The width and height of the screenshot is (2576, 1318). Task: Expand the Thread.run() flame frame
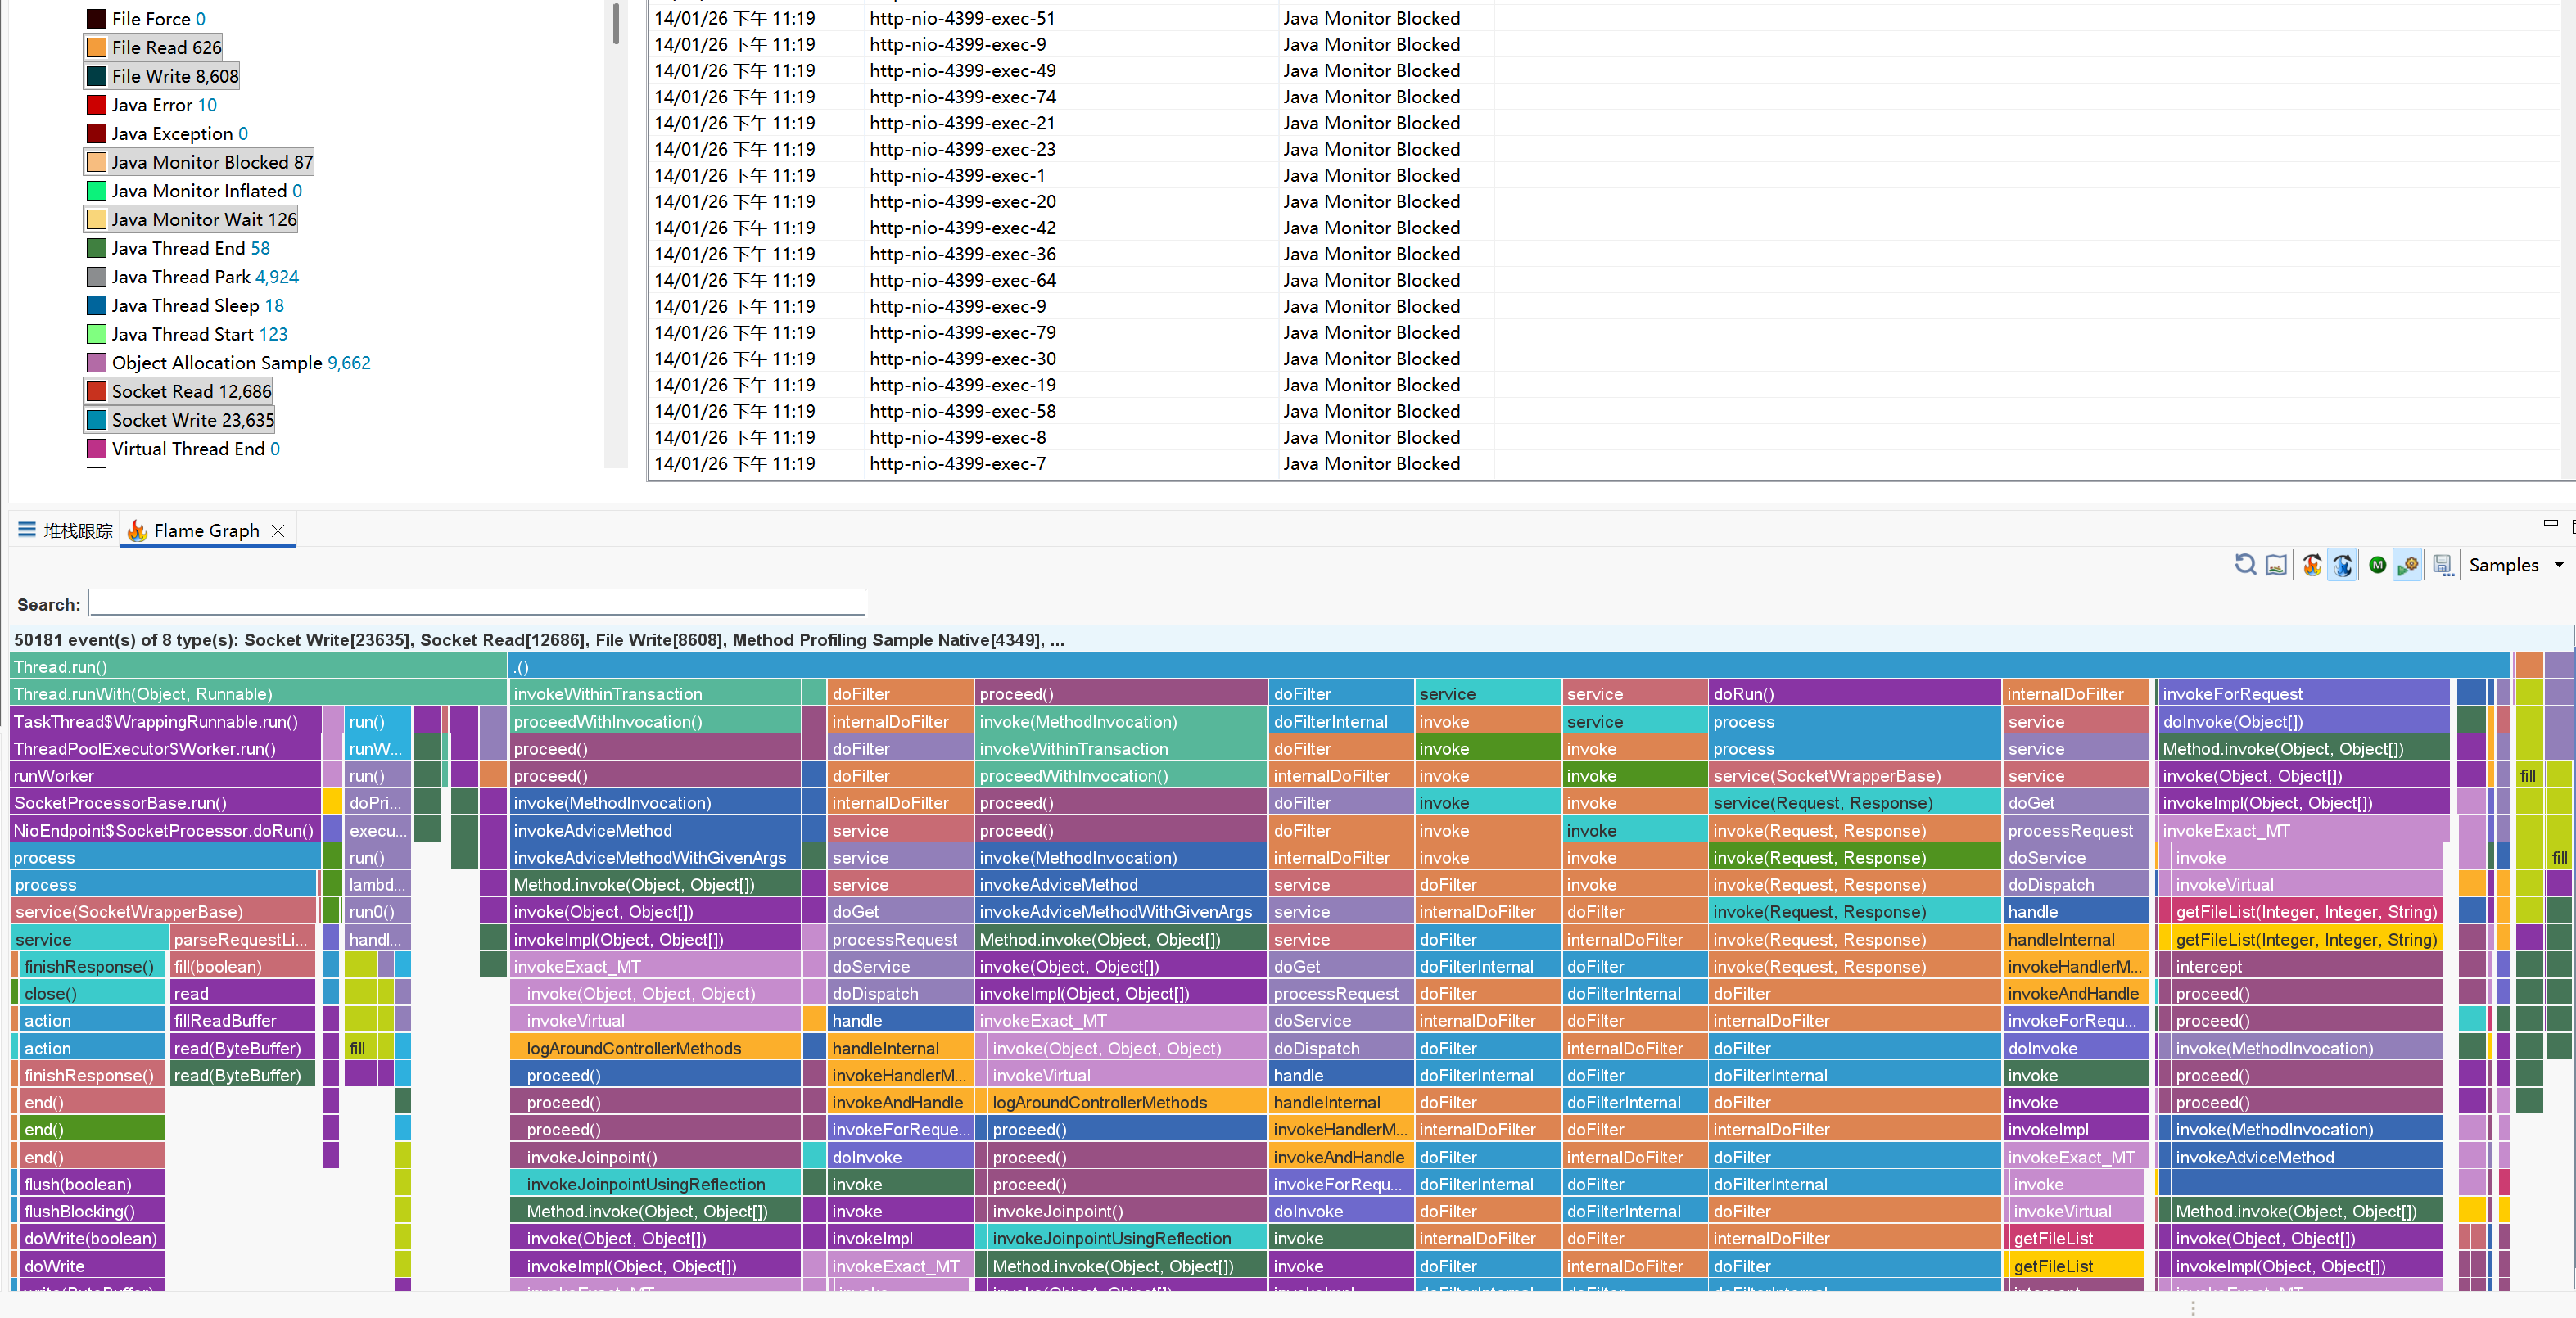[258, 667]
